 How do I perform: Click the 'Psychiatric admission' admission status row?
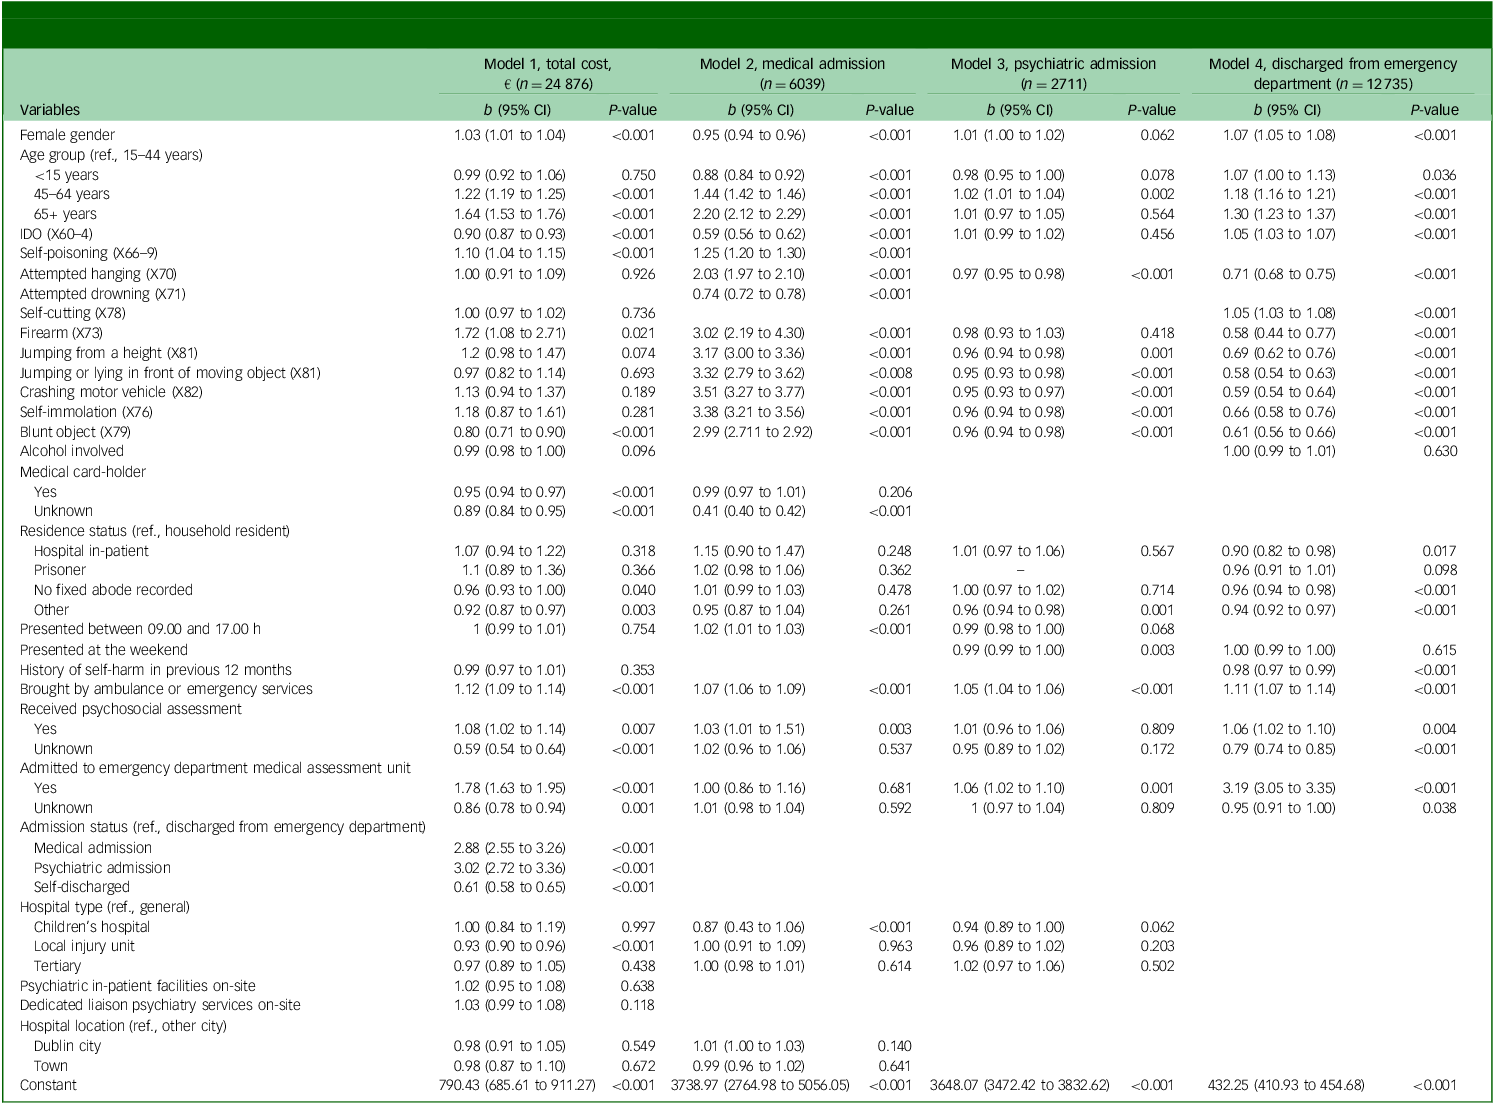(102, 868)
